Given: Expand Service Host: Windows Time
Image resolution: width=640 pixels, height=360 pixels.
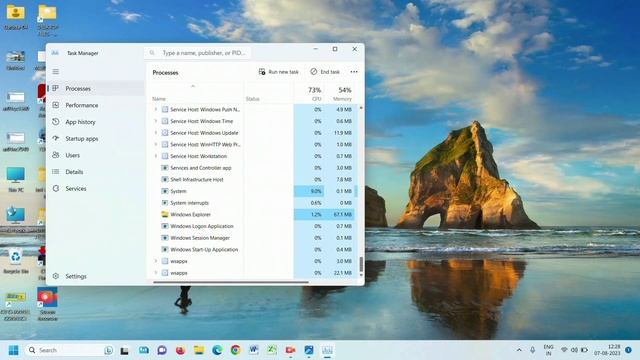Looking at the screenshot, I should (x=156, y=121).
